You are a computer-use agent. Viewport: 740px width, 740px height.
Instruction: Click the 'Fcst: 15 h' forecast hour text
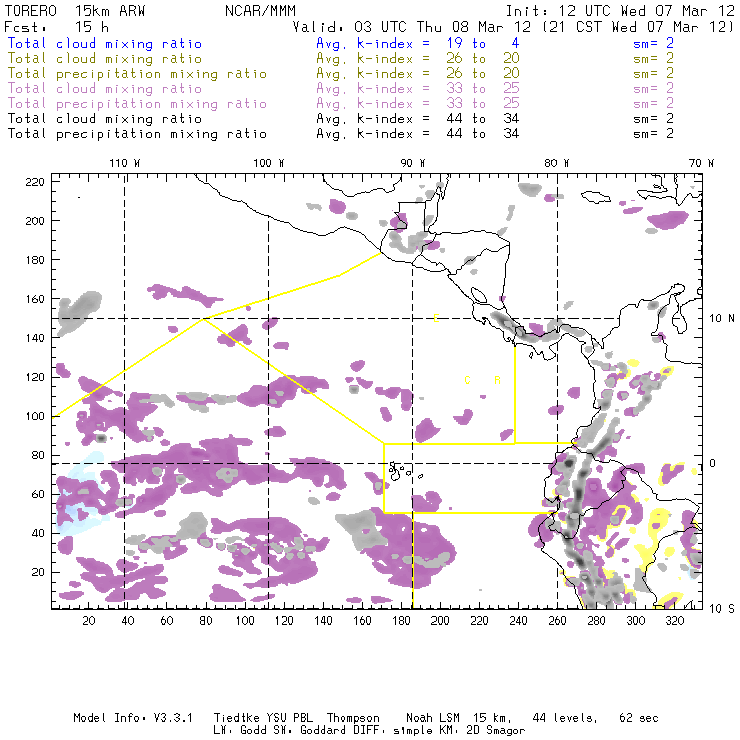57,27
